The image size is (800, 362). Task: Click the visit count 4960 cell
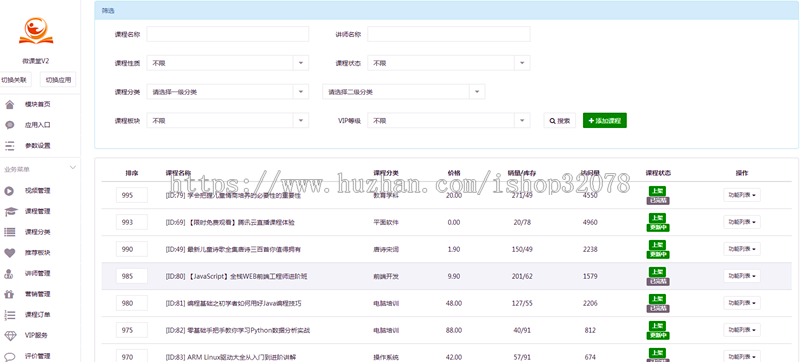pos(590,223)
